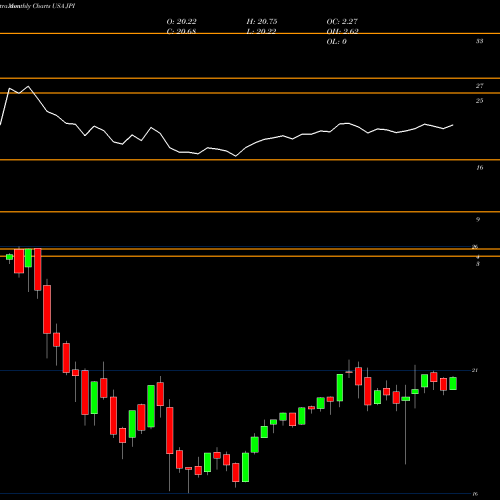Click the 'OC: 2.27' reading
The height and width of the screenshot is (500, 500).
(342, 22)
